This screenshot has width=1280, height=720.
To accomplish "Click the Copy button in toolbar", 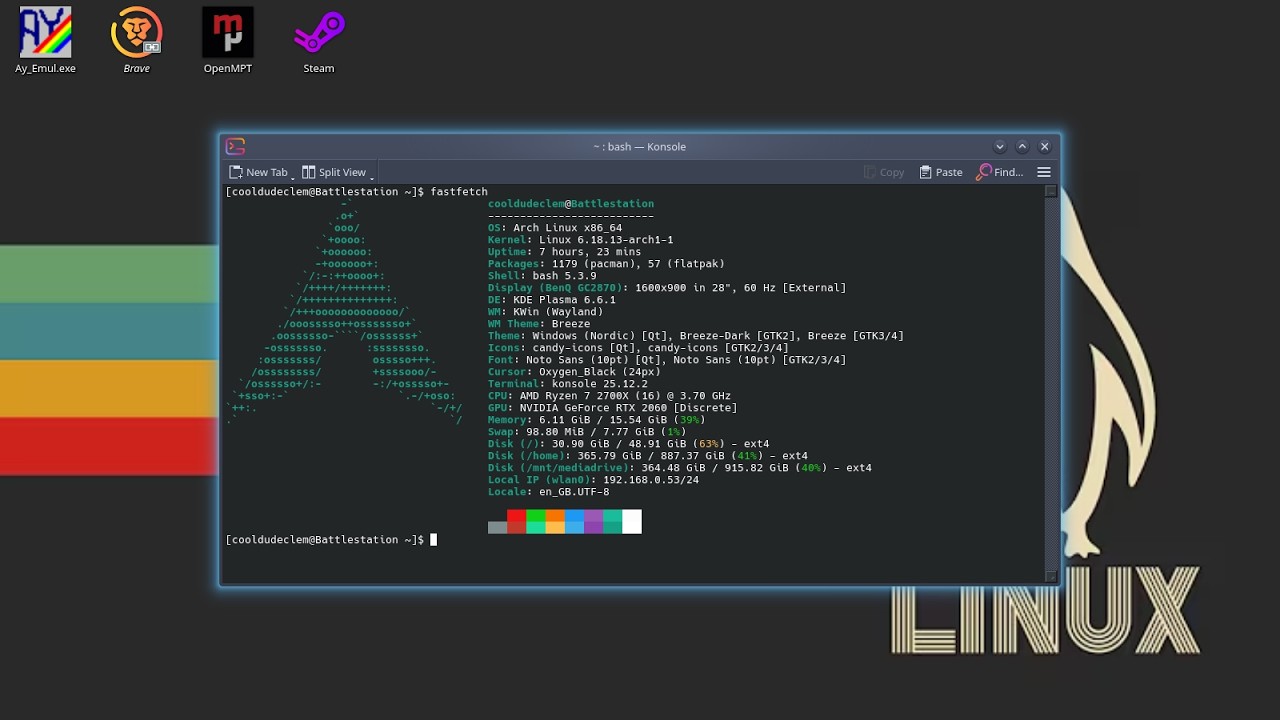I will tap(884, 172).
